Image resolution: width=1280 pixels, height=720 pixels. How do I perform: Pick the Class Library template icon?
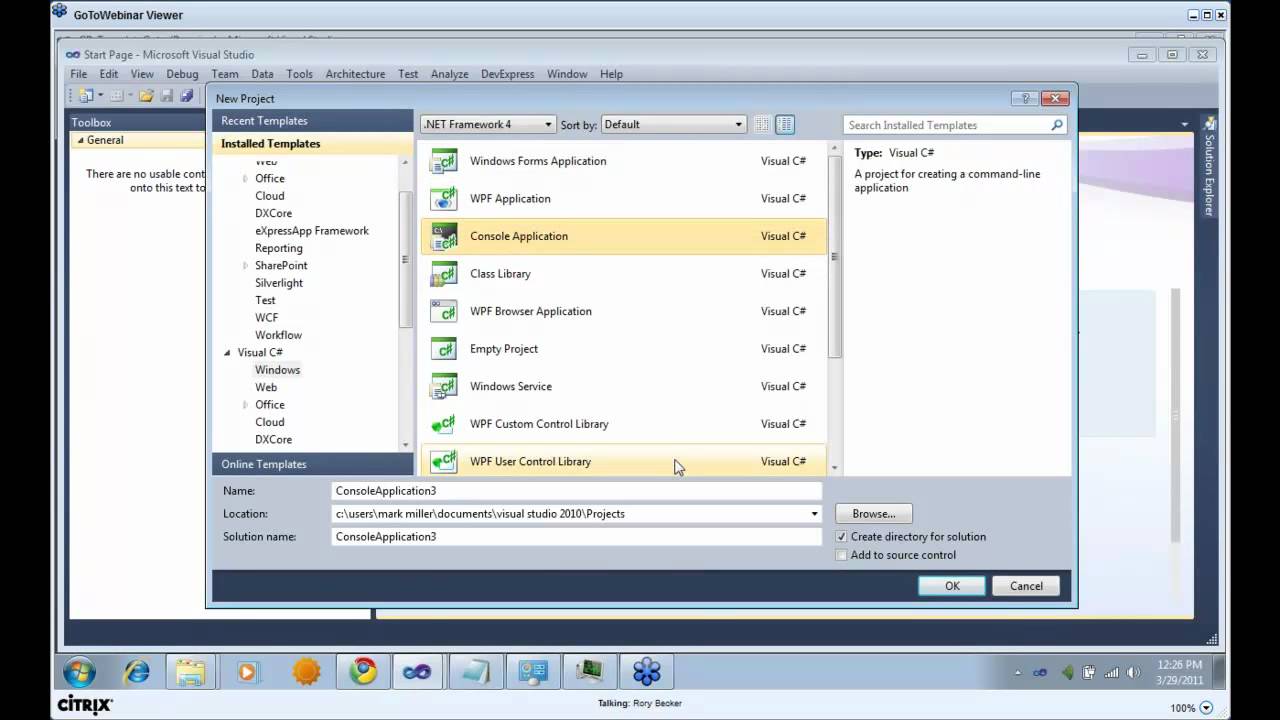point(443,273)
